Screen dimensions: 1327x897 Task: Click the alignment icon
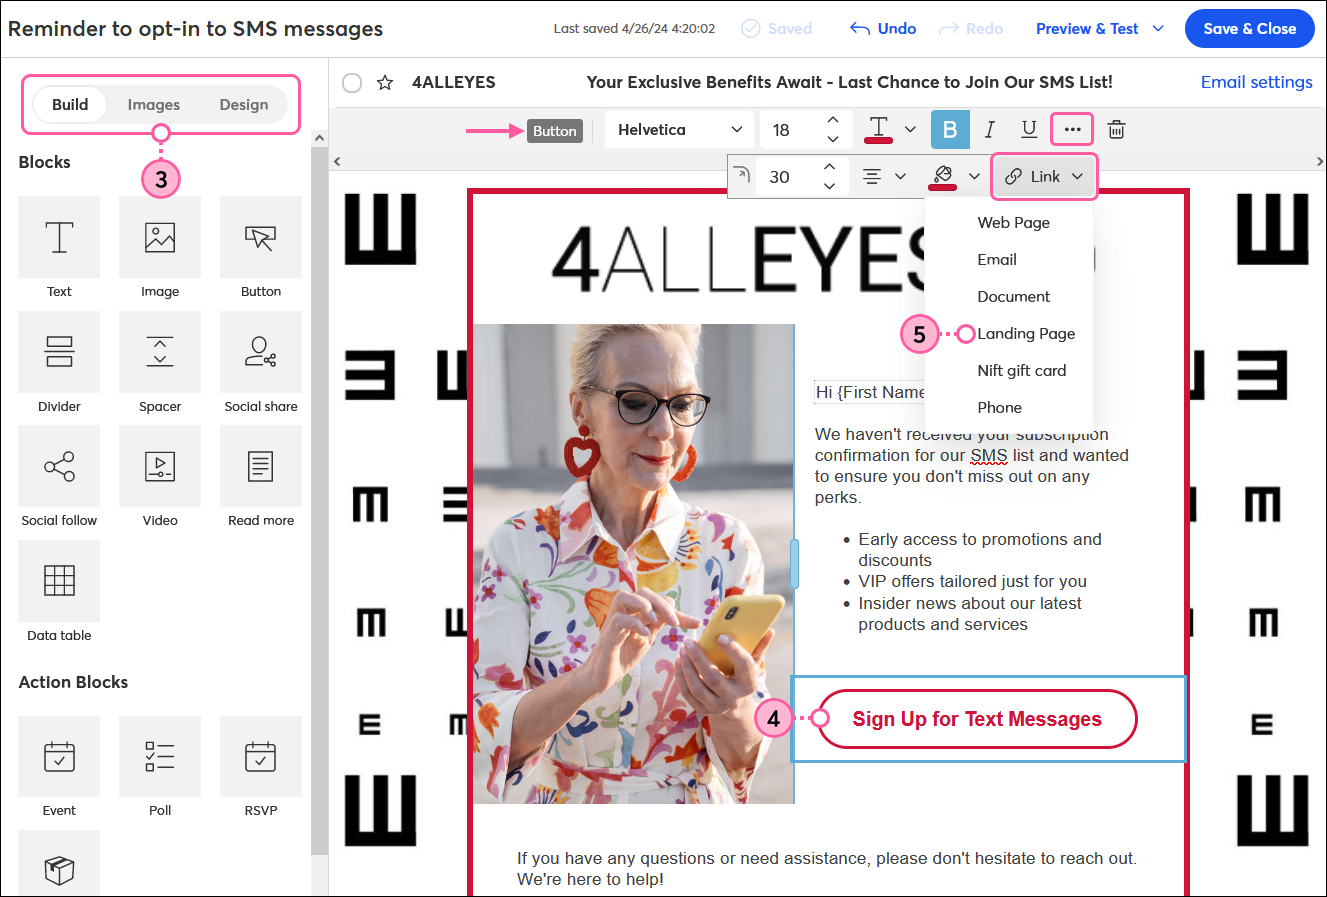pyautogui.click(x=872, y=176)
